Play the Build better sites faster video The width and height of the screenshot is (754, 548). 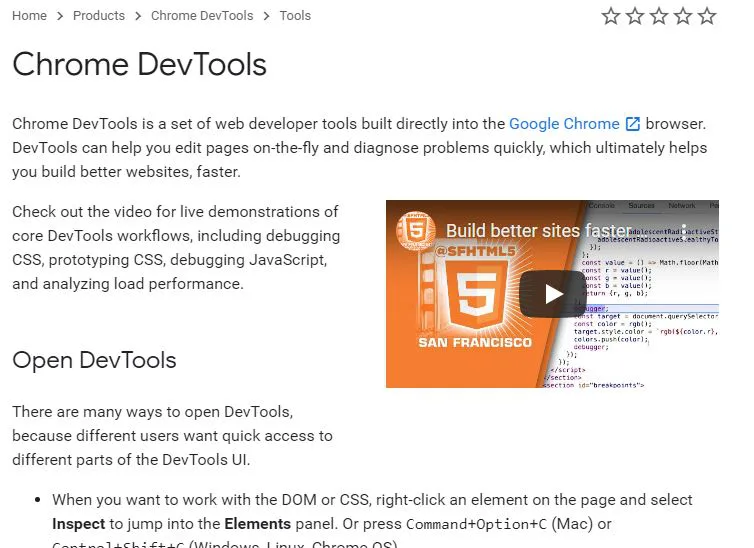point(552,294)
